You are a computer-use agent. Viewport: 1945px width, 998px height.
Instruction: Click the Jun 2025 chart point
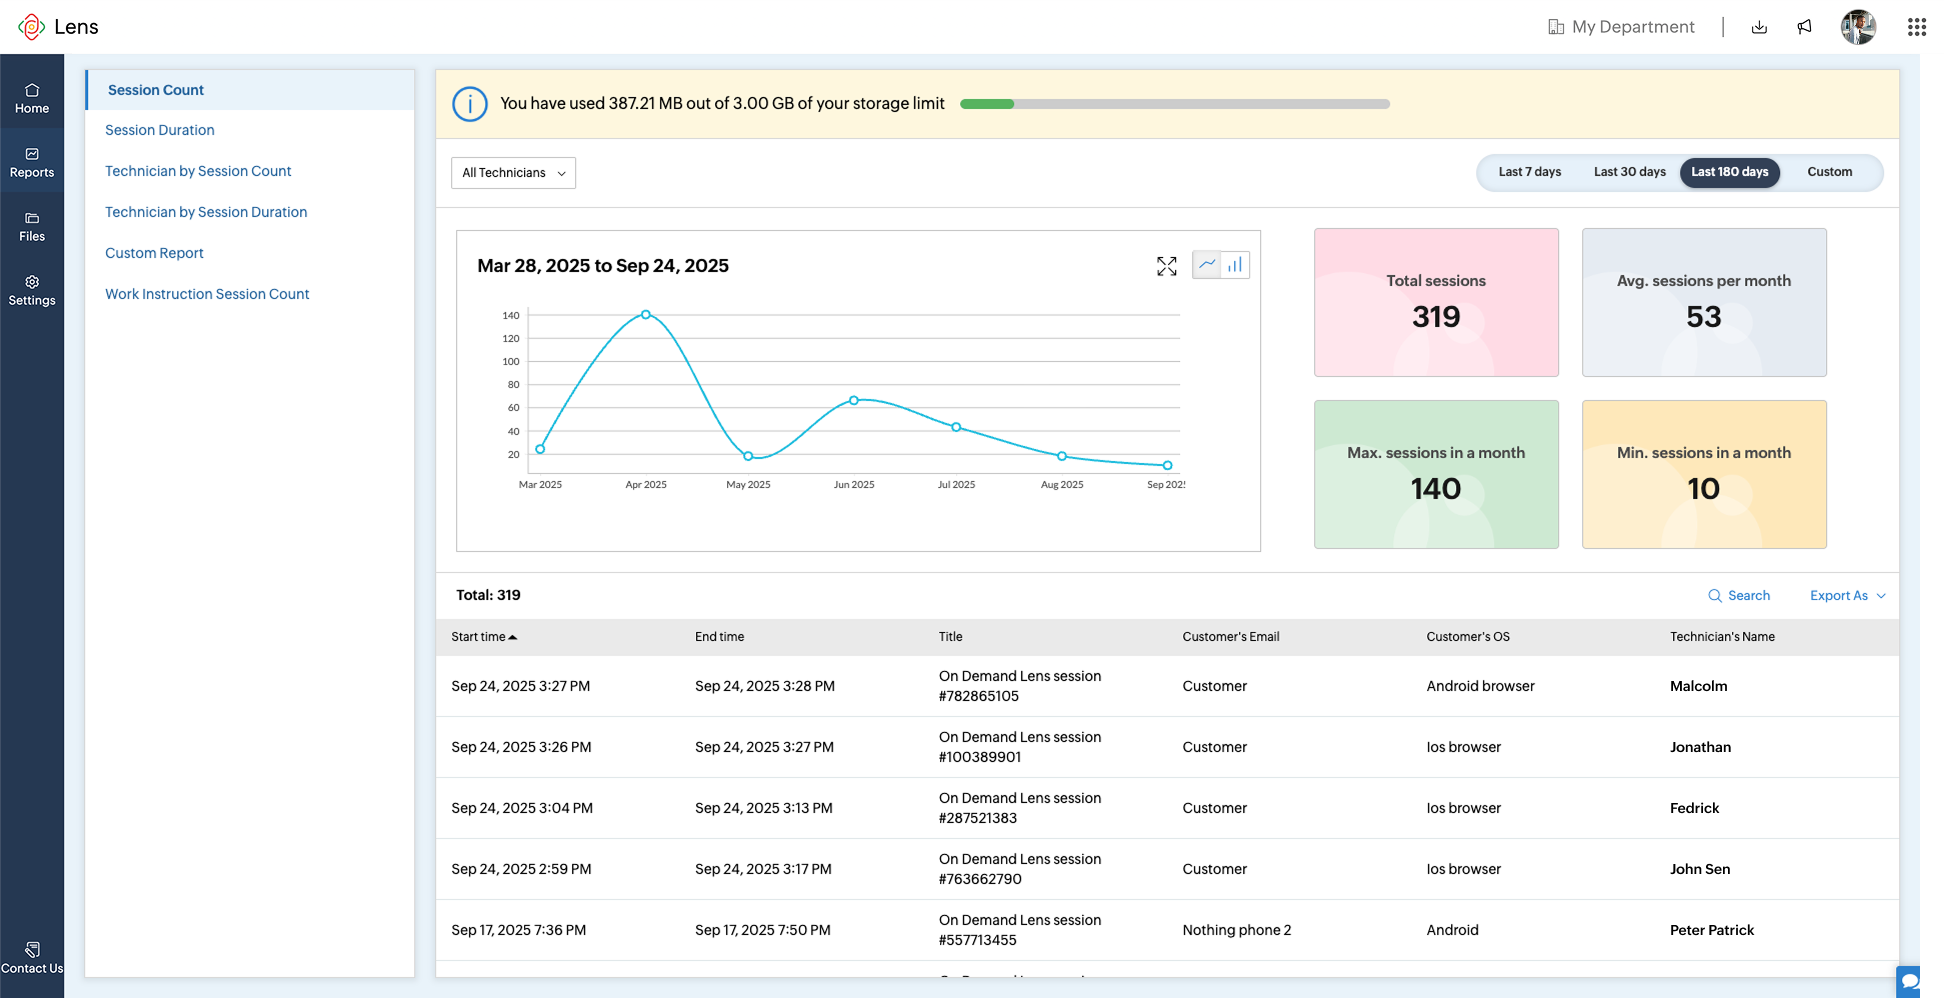[x=854, y=400]
